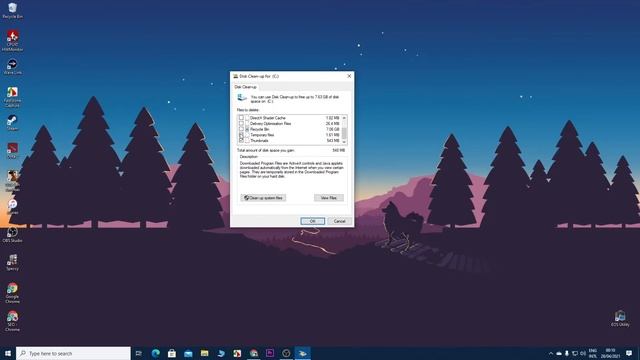
Task: Open Adobe Premiere from the taskbar
Action: [x=270, y=353]
